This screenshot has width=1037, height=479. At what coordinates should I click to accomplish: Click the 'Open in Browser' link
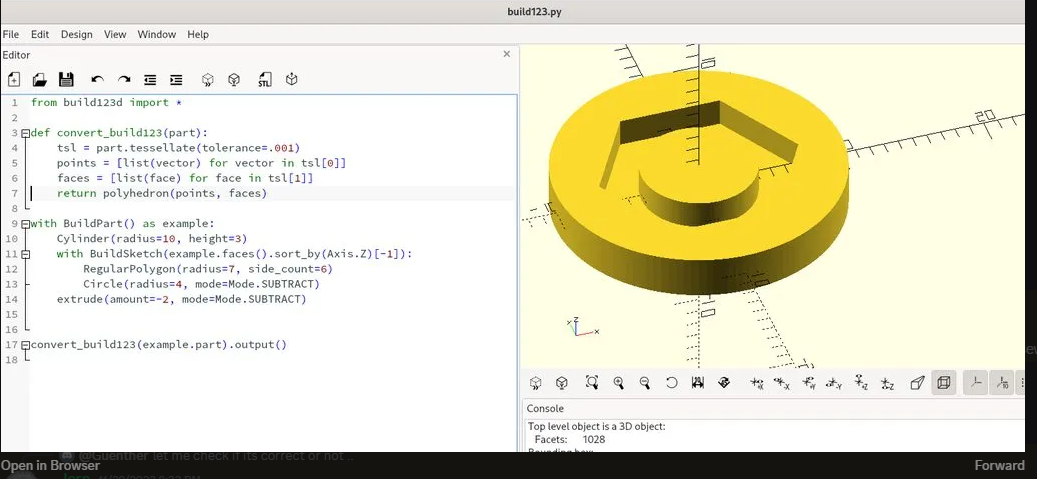pos(50,465)
